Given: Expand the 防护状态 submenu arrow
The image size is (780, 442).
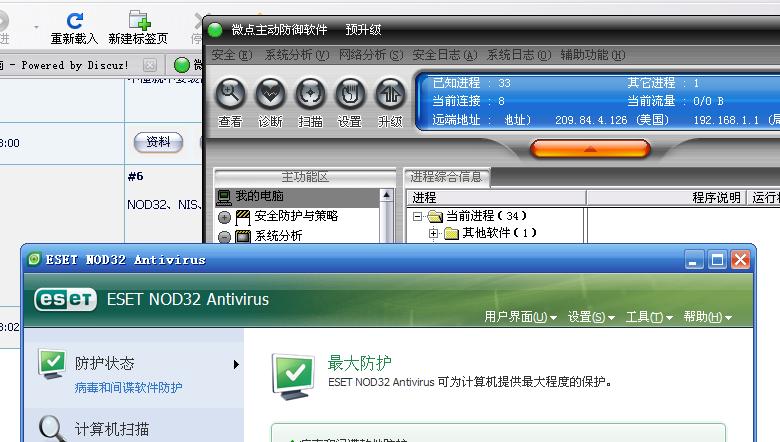Looking at the screenshot, I should 236,364.
